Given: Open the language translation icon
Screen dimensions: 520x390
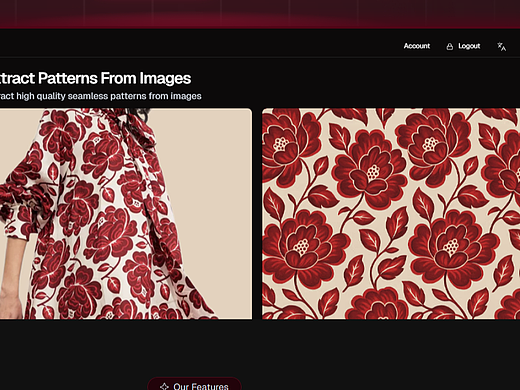Looking at the screenshot, I should tap(501, 46).
